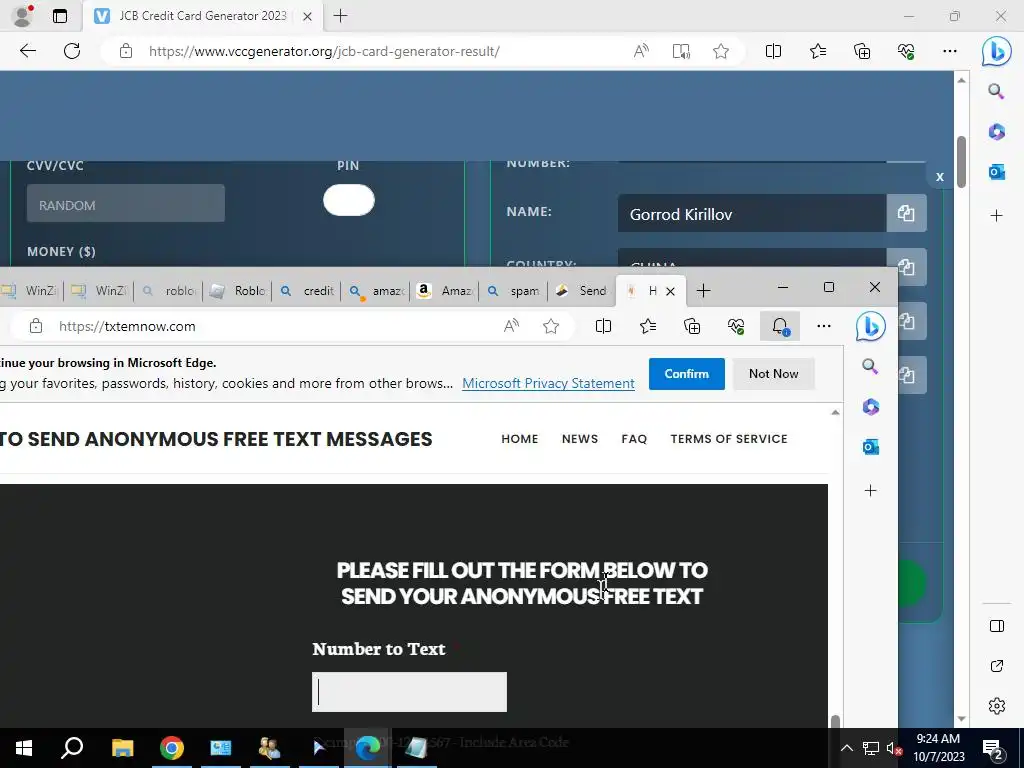Viewport: 1024px width, 768px height.
Task: Switch to the credit search tab
Action: click(307, 291)
